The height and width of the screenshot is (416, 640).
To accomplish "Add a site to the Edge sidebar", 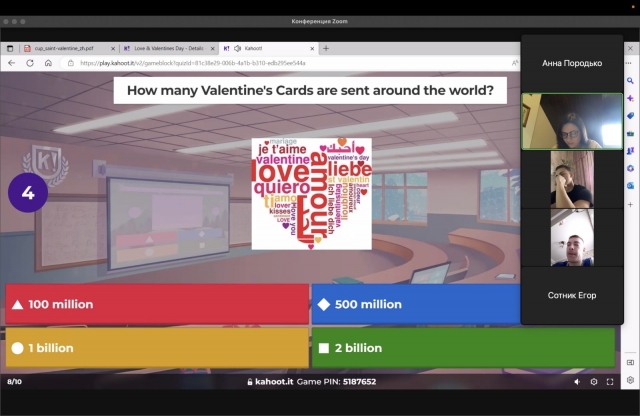I will tap(630, 204).
